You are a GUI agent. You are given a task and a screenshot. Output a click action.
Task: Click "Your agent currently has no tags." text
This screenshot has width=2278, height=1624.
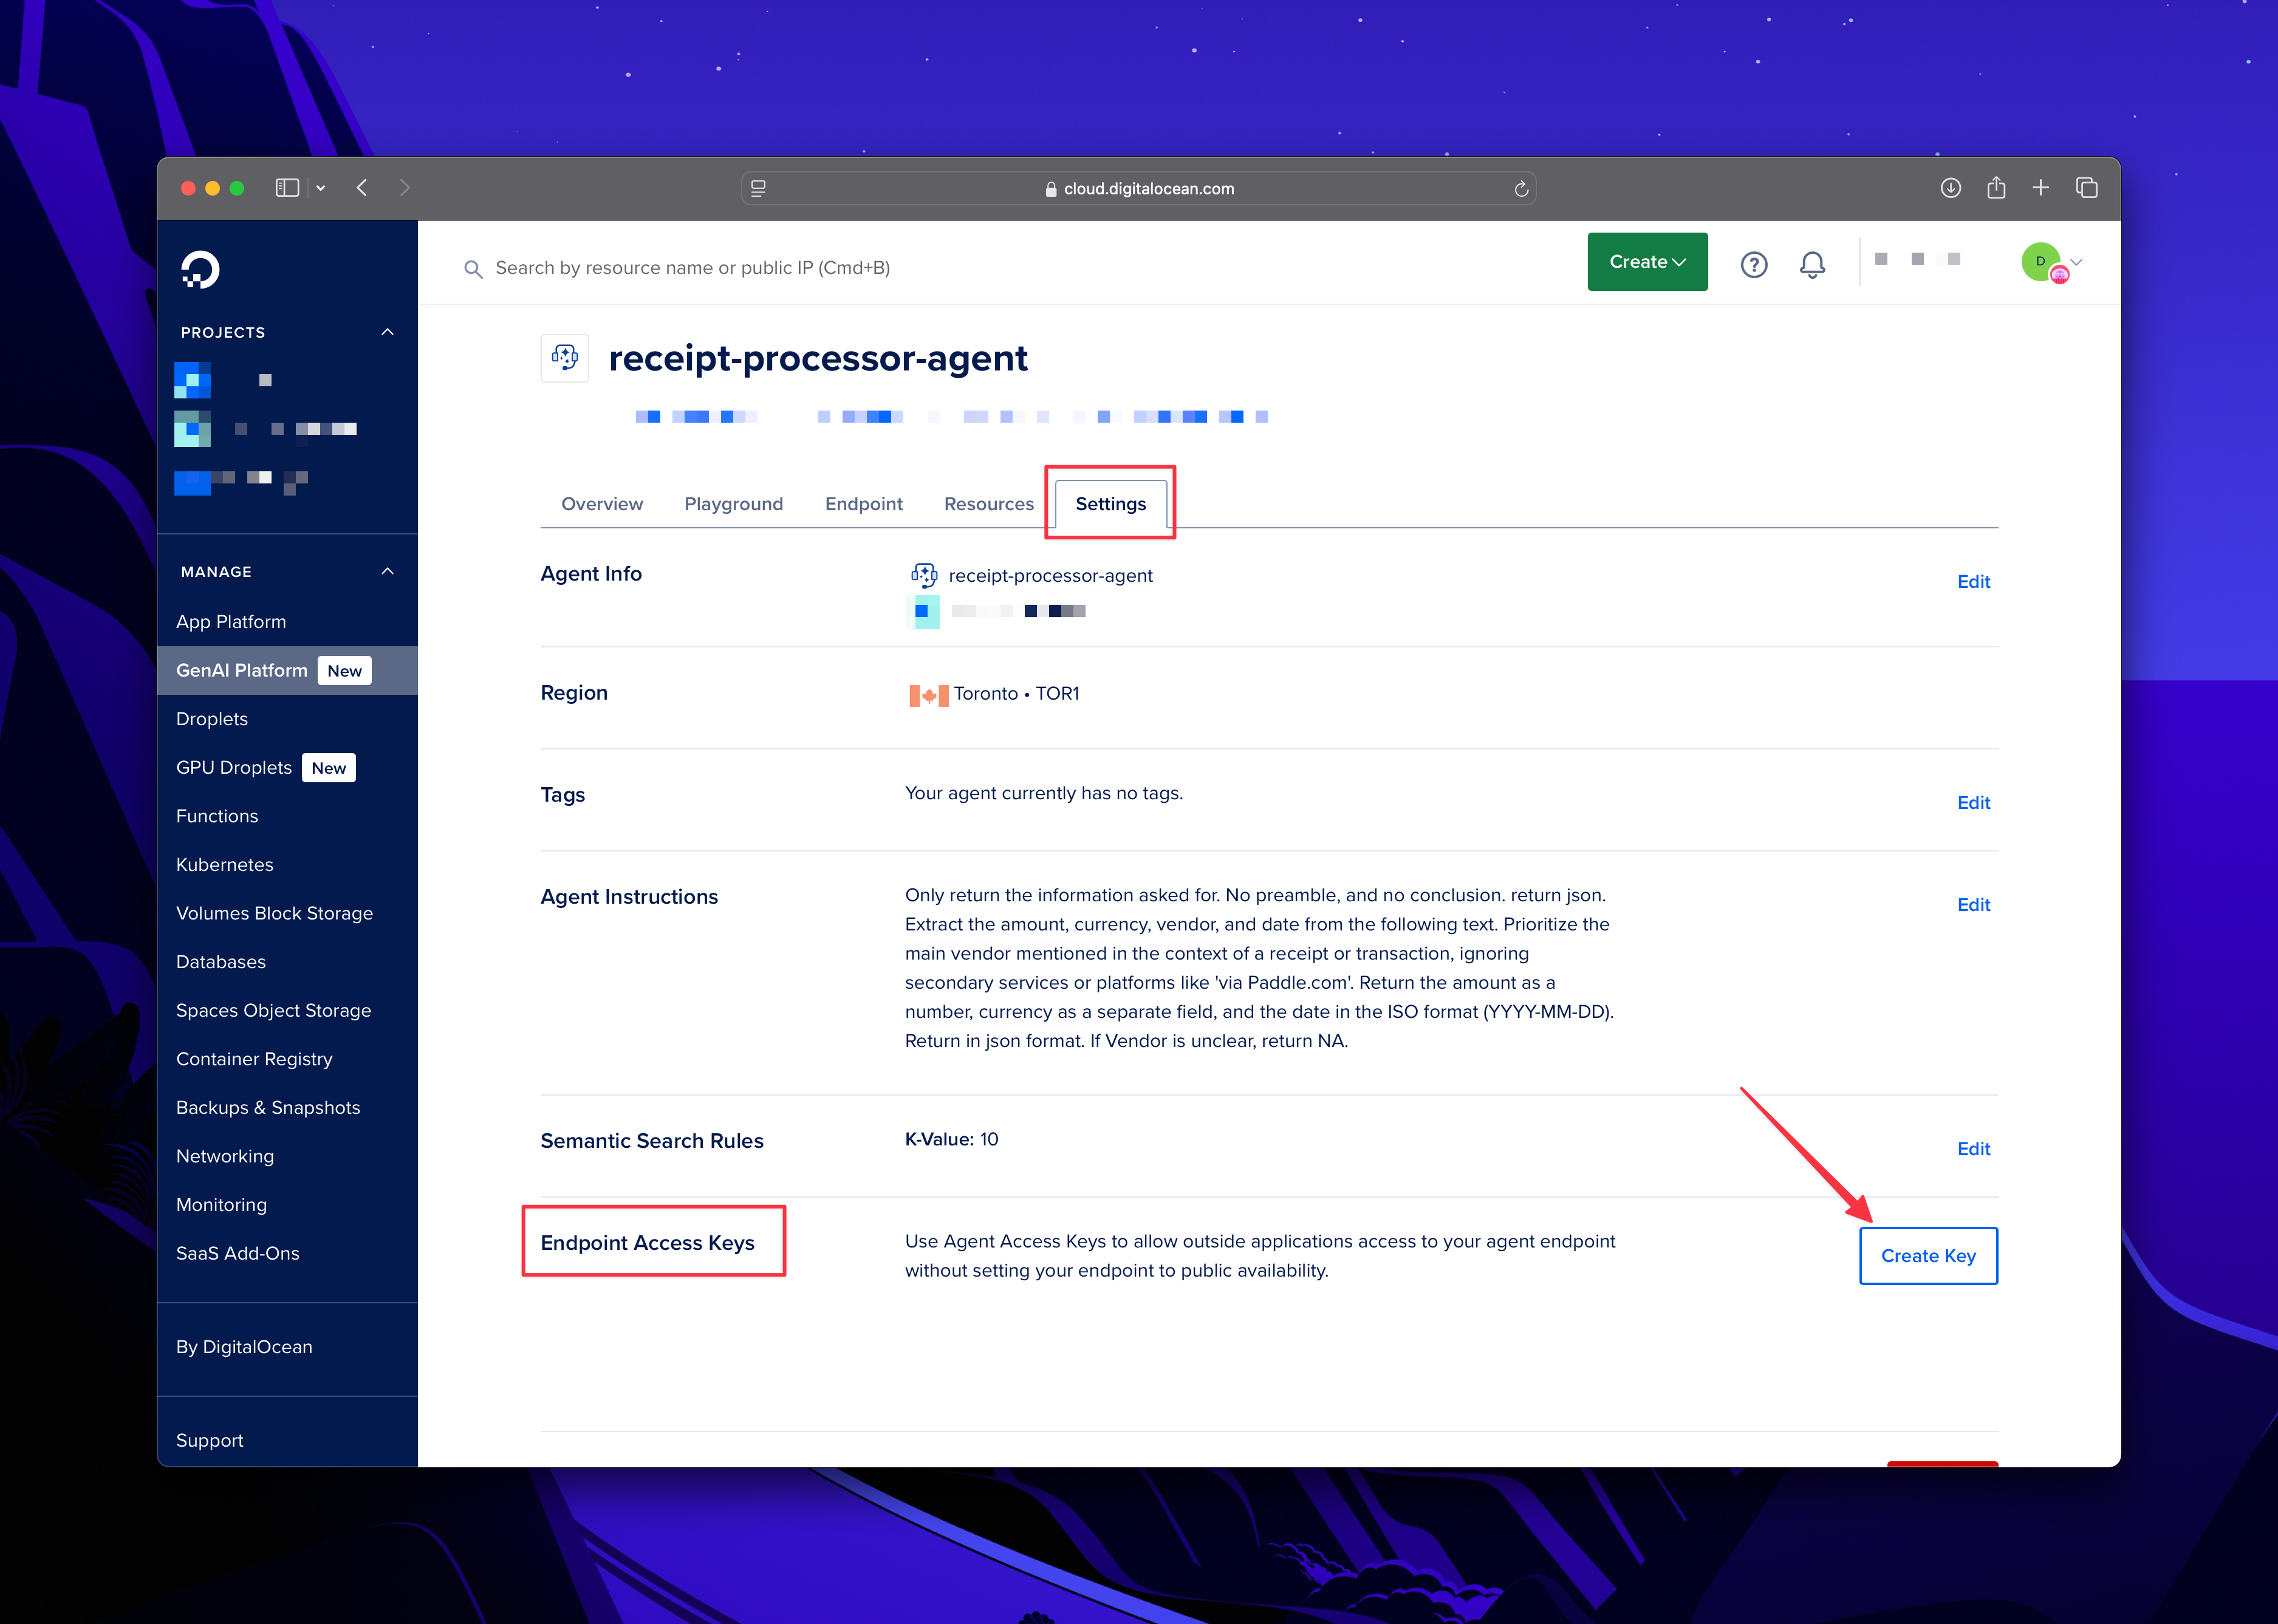tap(1043, 793)
